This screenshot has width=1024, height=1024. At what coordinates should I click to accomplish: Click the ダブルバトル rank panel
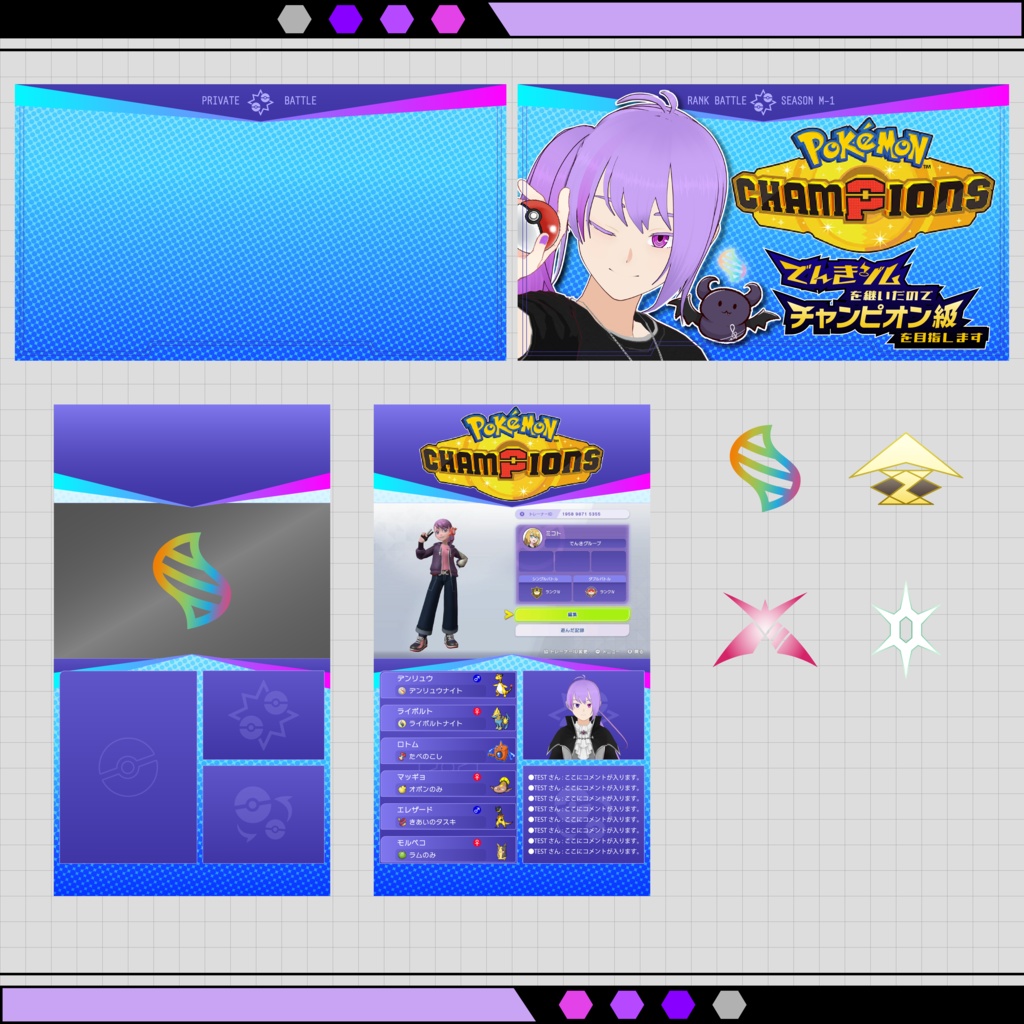(x=600, y=588)
